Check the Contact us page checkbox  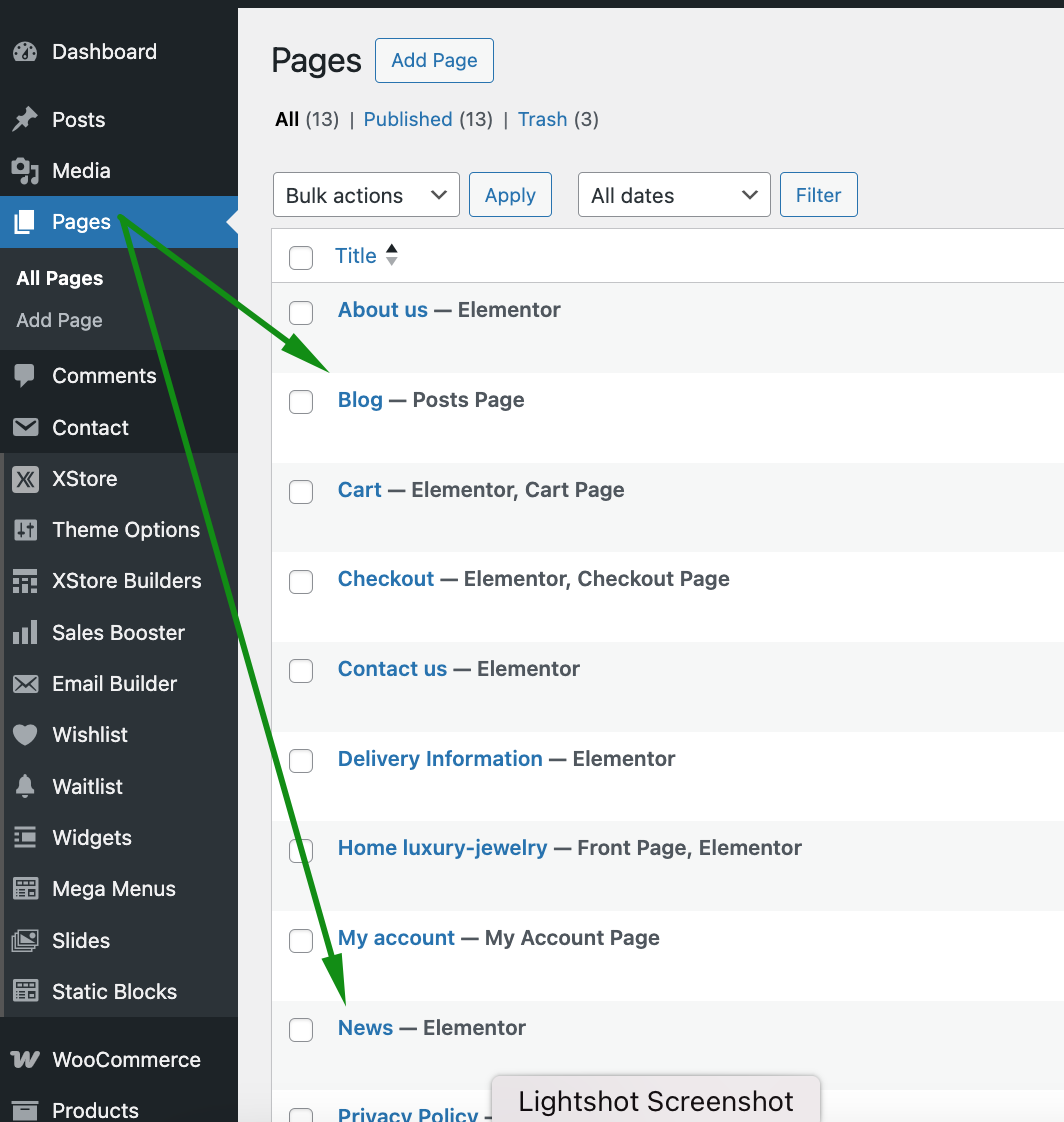coord(301,671)
